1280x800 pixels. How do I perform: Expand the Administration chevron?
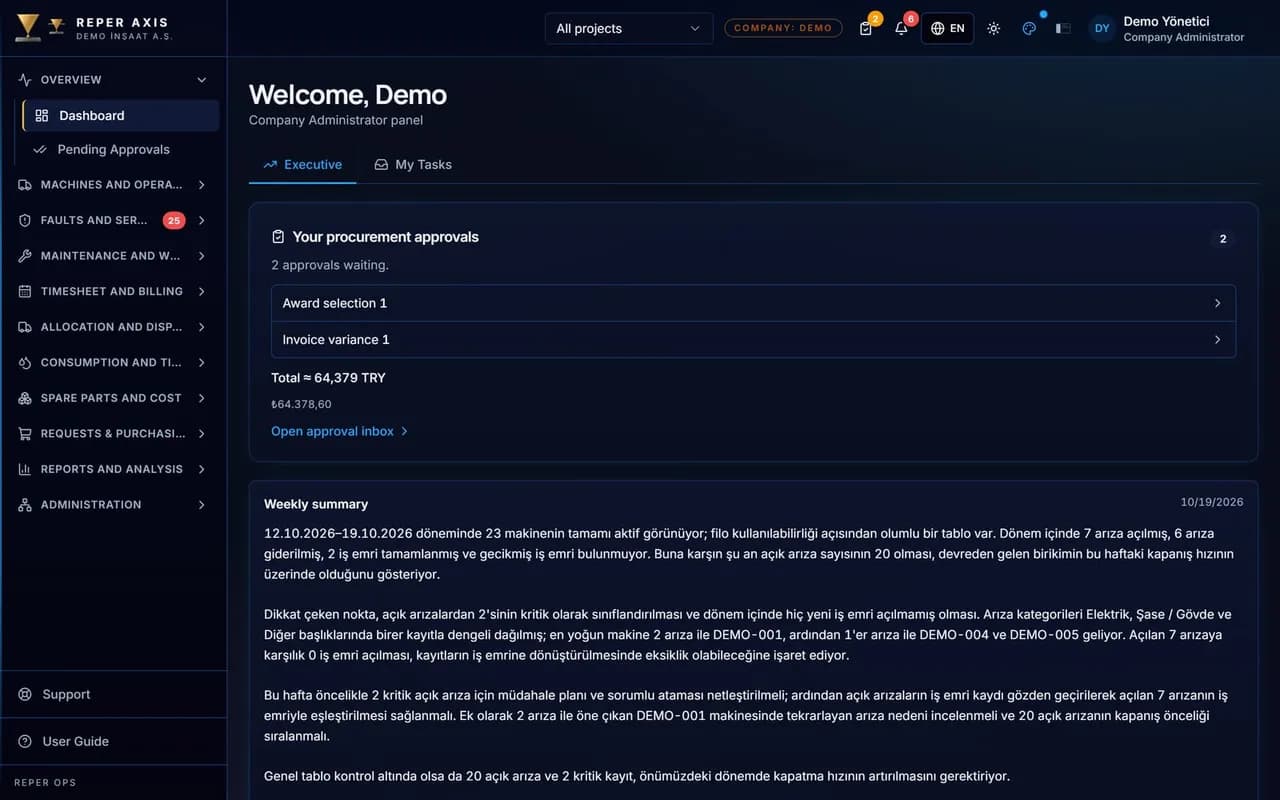click(x=202, y=505)
